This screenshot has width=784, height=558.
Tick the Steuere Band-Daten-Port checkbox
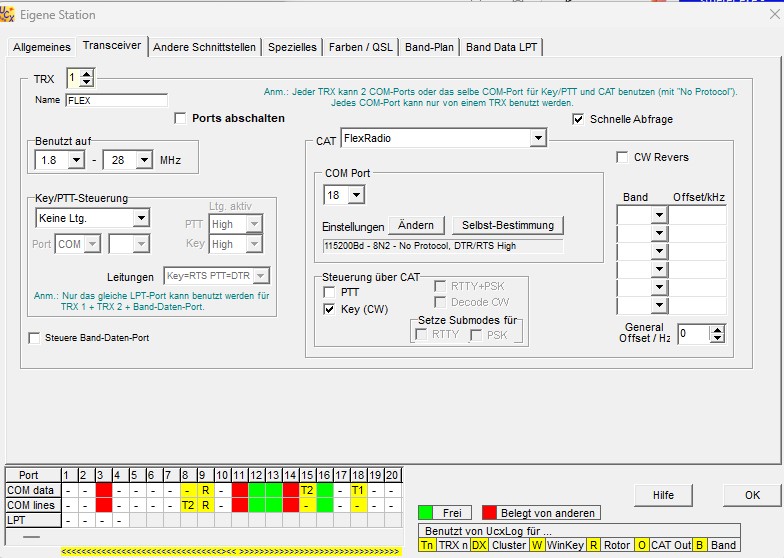coord(35,338)
